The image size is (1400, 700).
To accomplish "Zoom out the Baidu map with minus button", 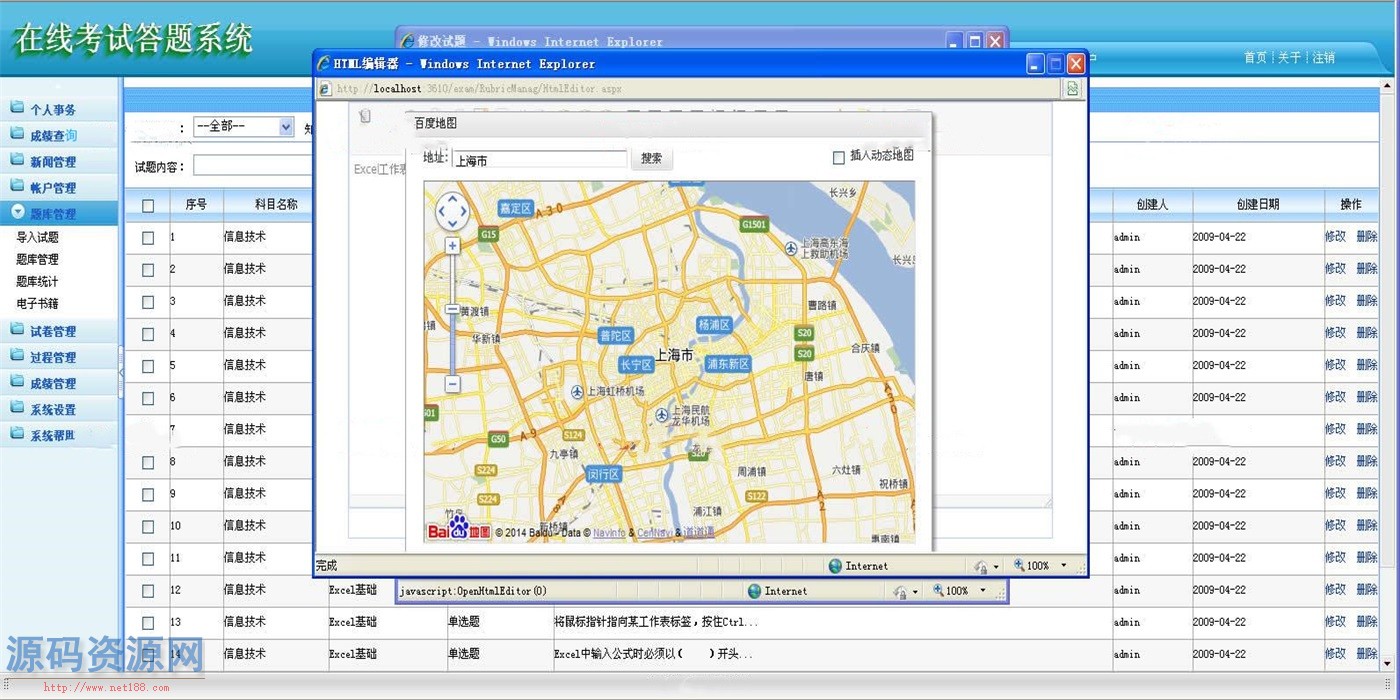I will [452, 384].
